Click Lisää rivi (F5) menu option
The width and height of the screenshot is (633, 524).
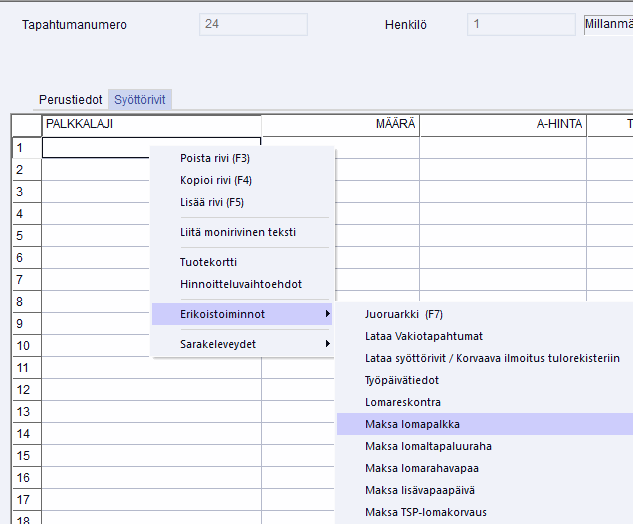click(212, 202)
